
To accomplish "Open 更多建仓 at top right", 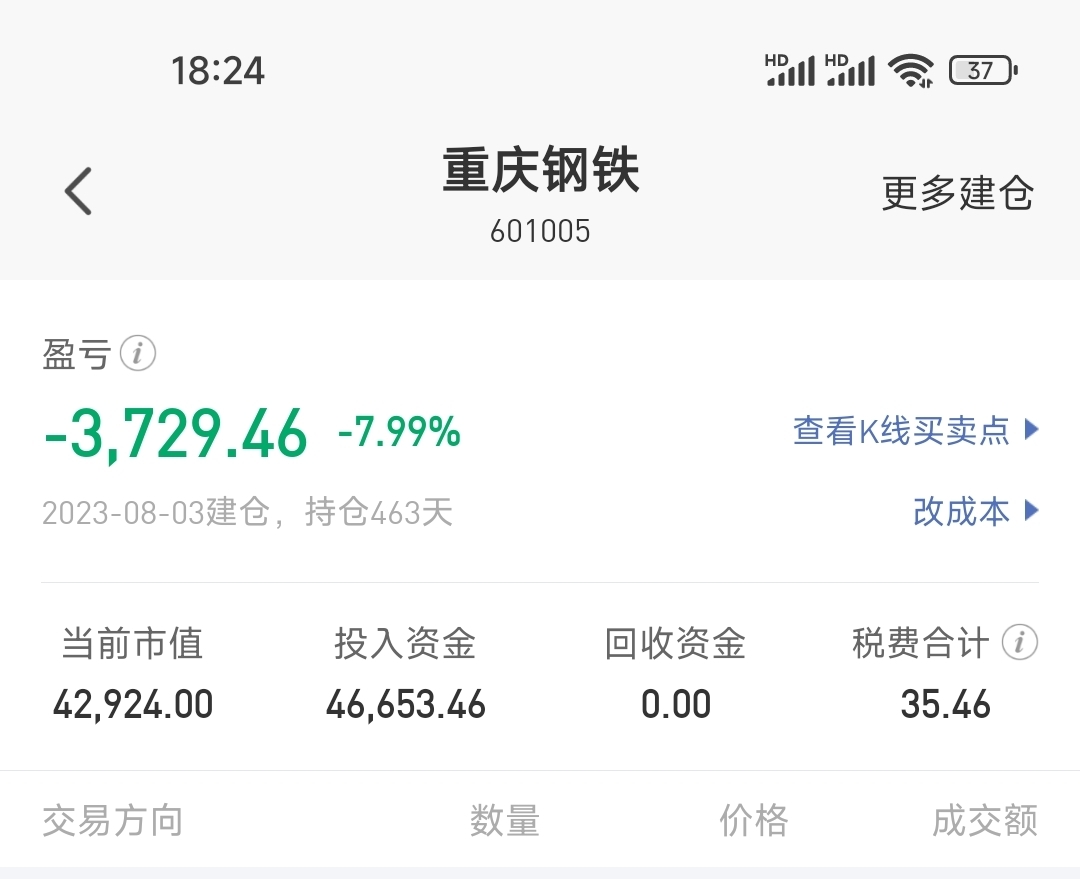I will click(x=957, y=193).
